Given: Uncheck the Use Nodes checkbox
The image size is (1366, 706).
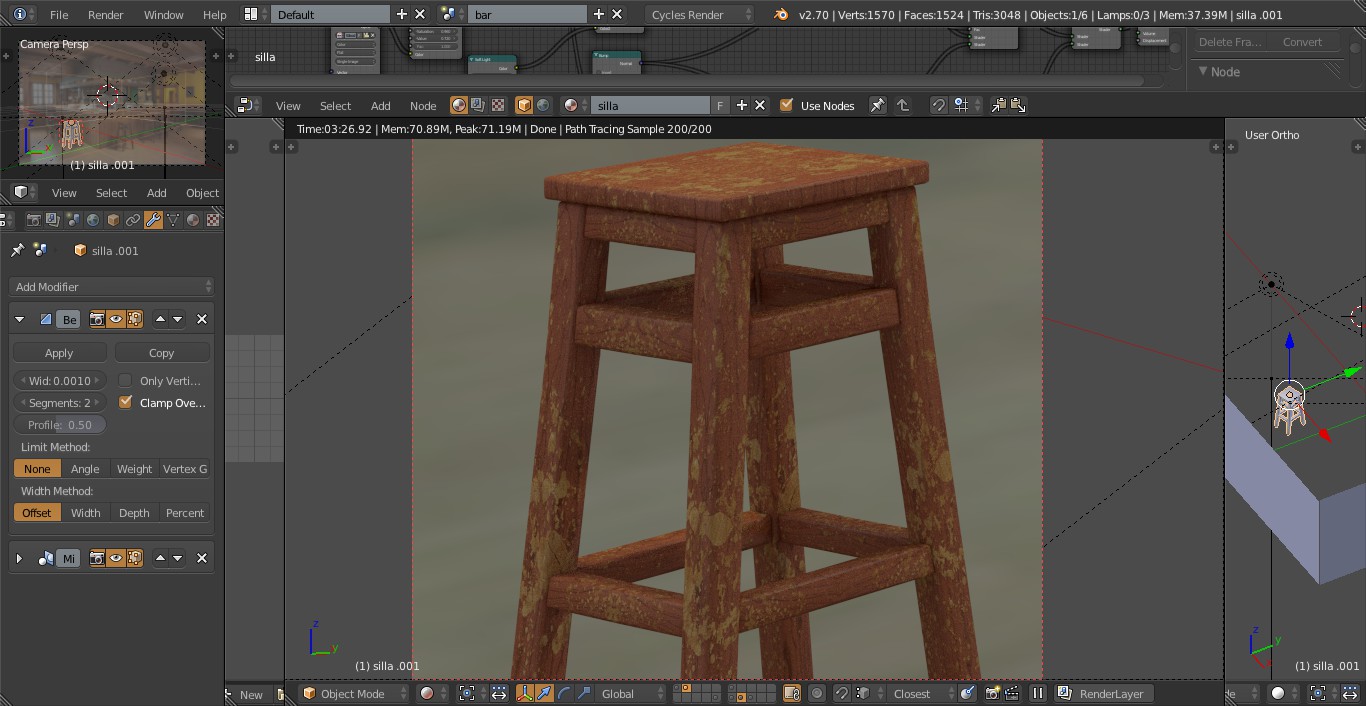Looking at the screenshot, I should click(x=786, y=105).
